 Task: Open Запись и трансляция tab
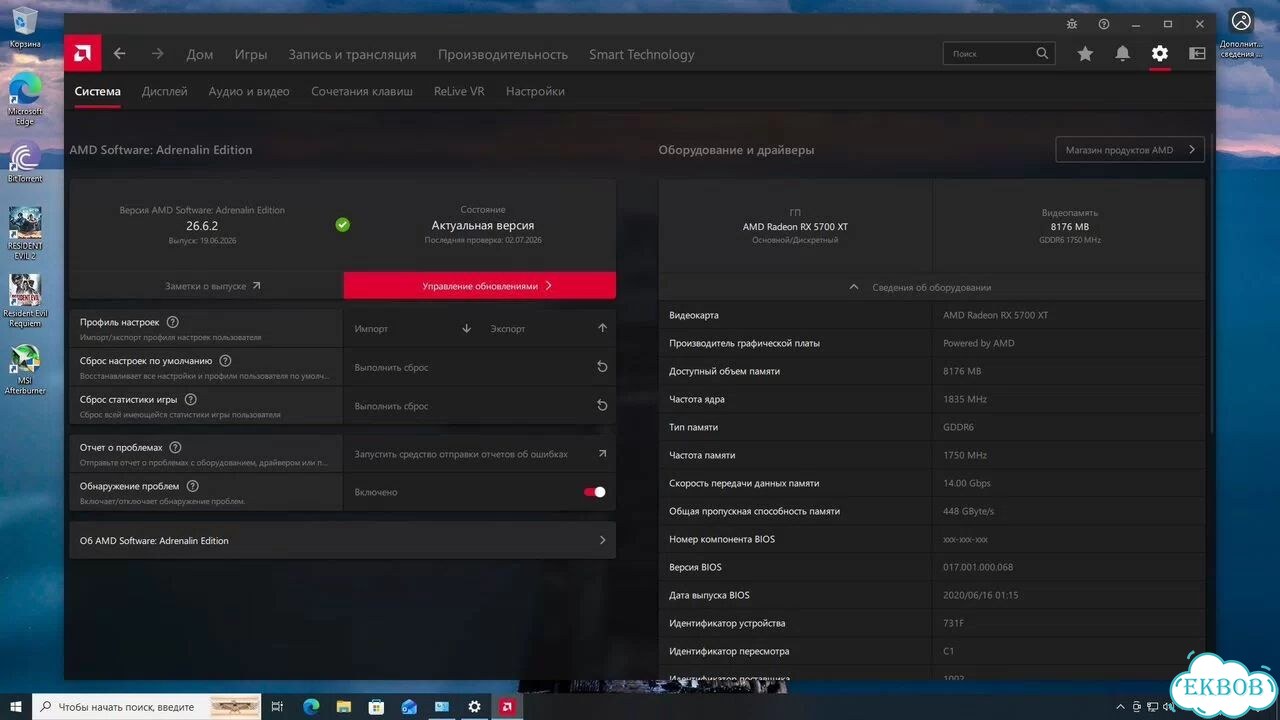pyautogui.click(x=352, y=54)
